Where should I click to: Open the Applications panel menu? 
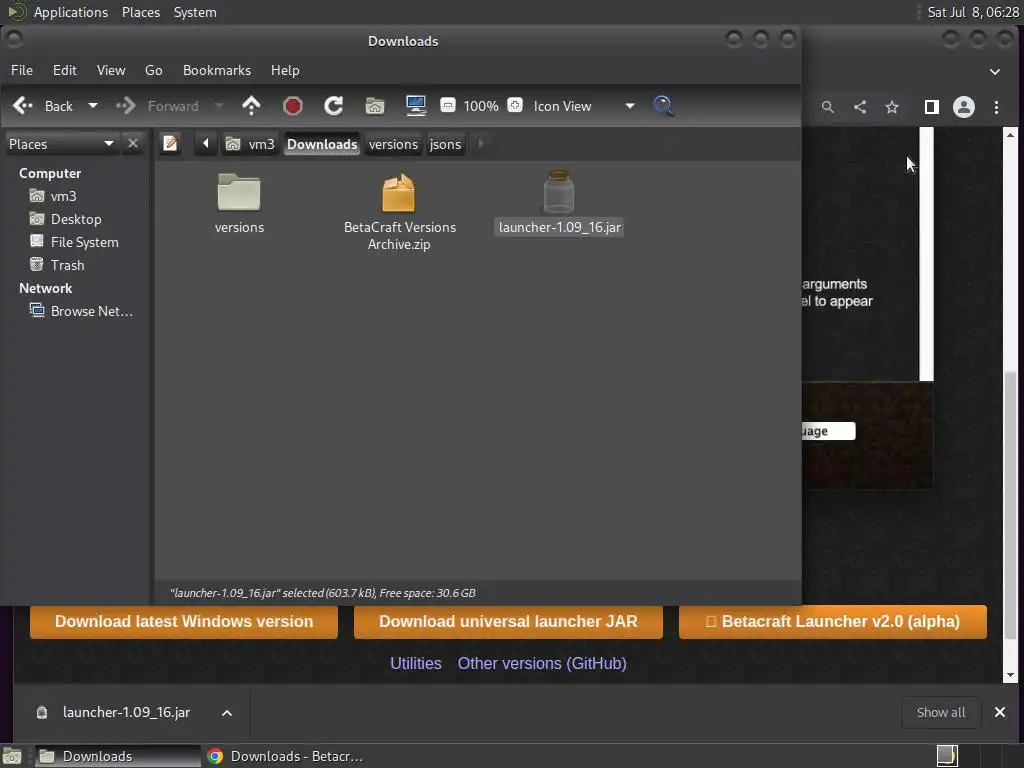click(x=71, y=12)
